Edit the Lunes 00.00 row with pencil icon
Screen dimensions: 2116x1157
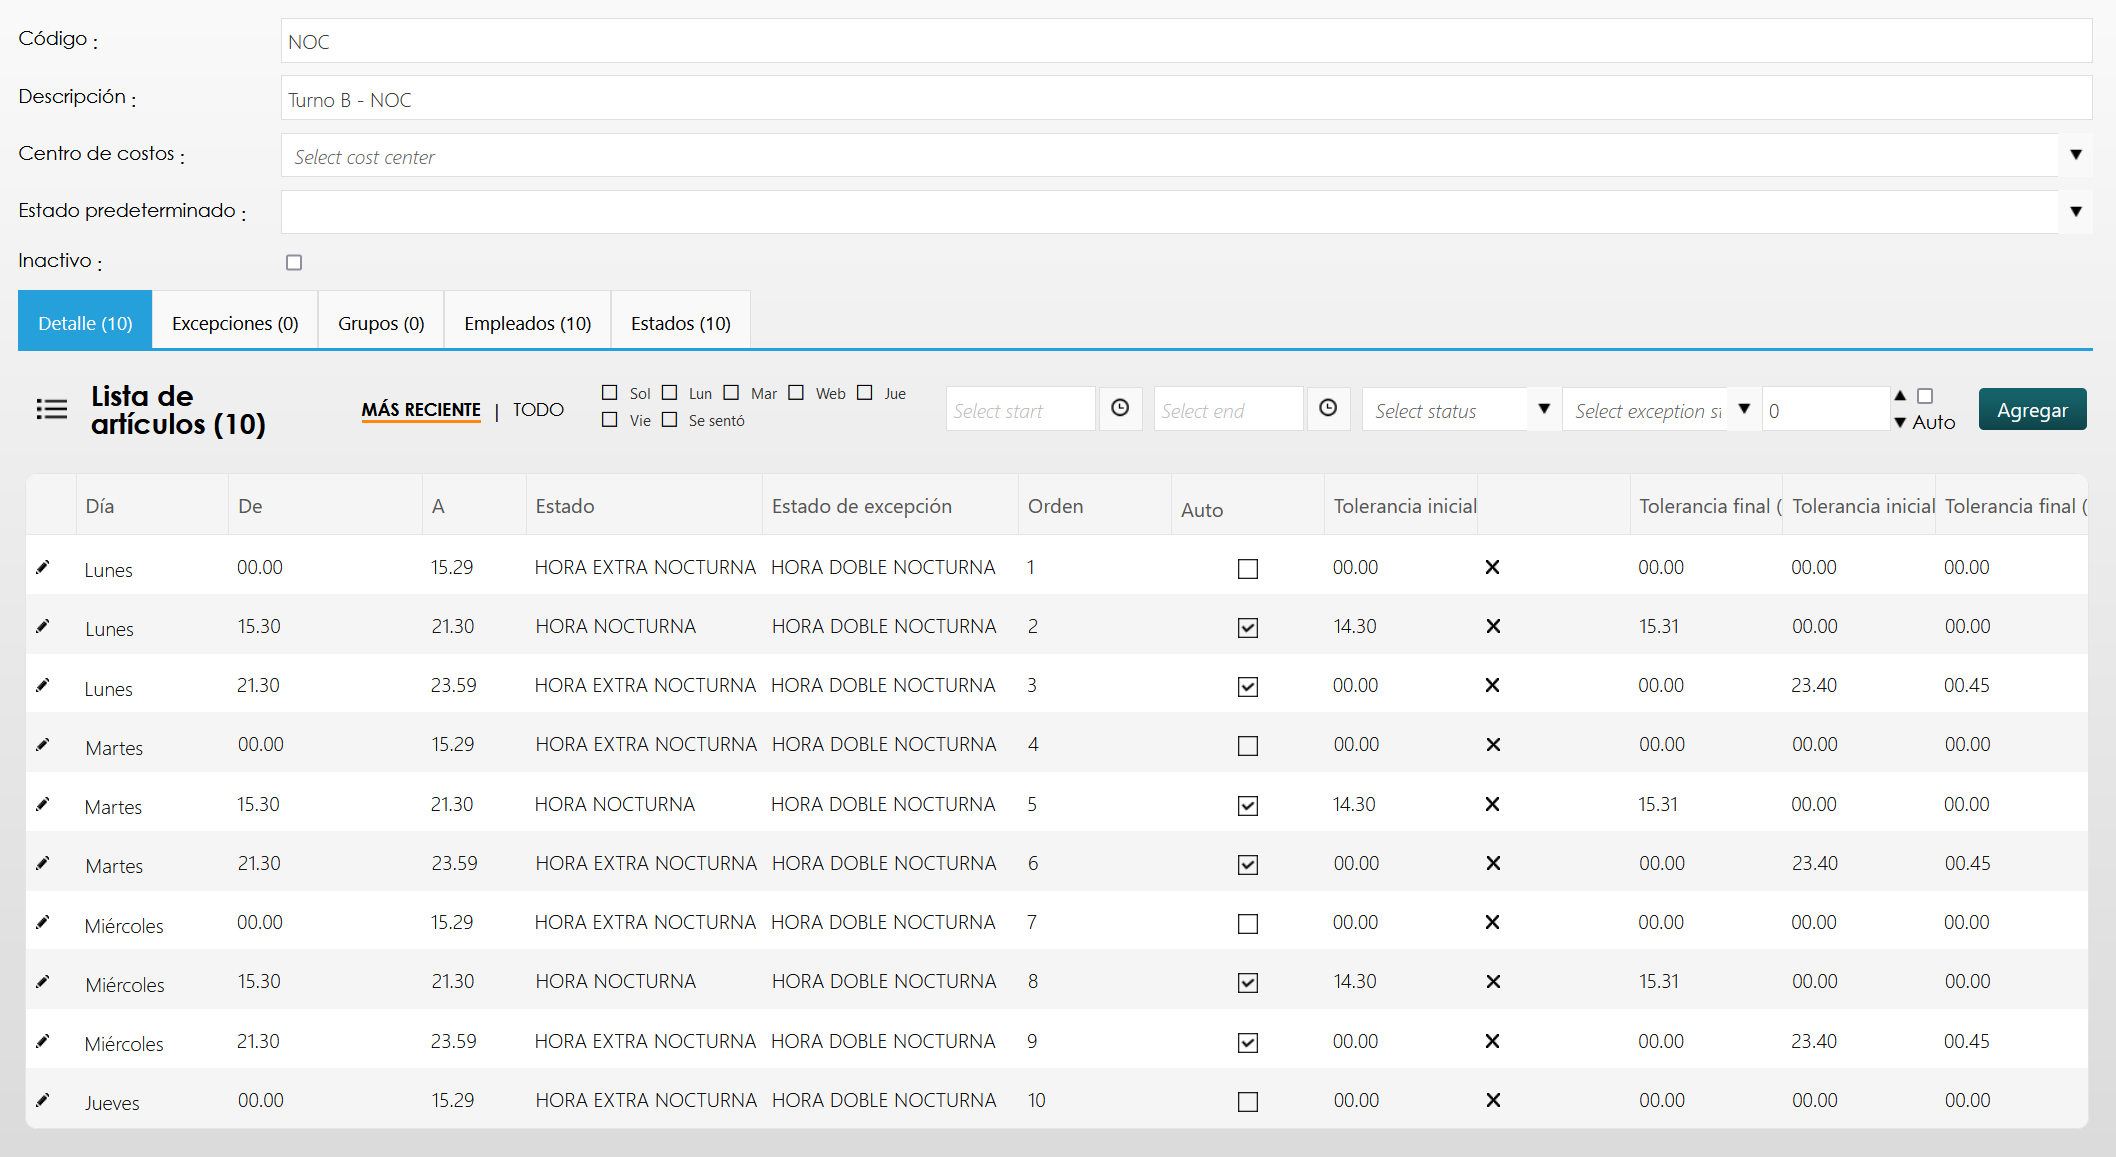[42, 567]
